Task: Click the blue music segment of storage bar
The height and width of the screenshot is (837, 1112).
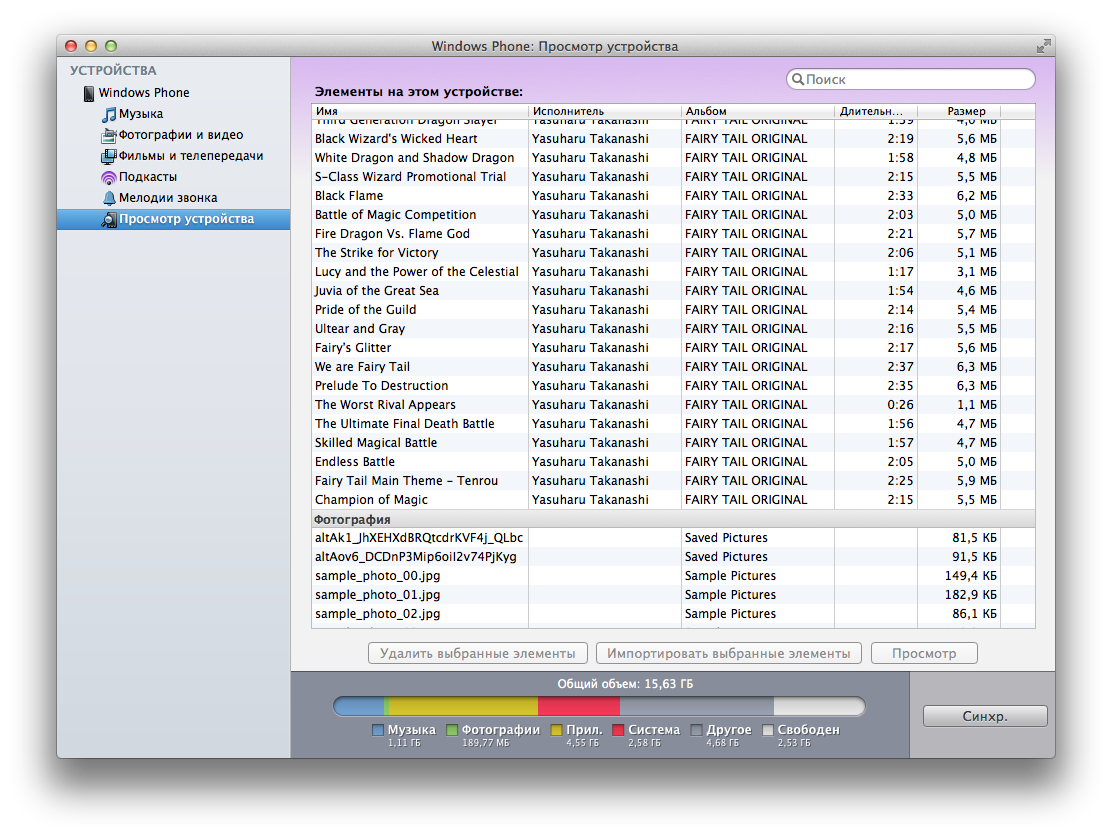Action: tap(359, 706)
